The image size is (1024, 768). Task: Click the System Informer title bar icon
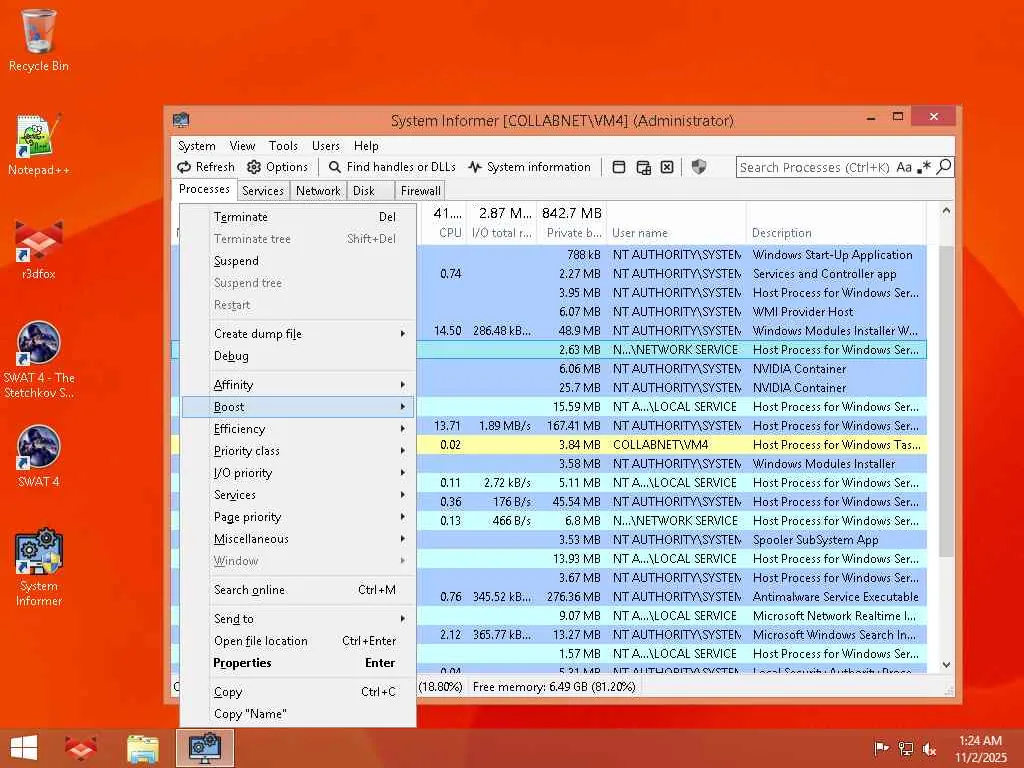(181, 120)
